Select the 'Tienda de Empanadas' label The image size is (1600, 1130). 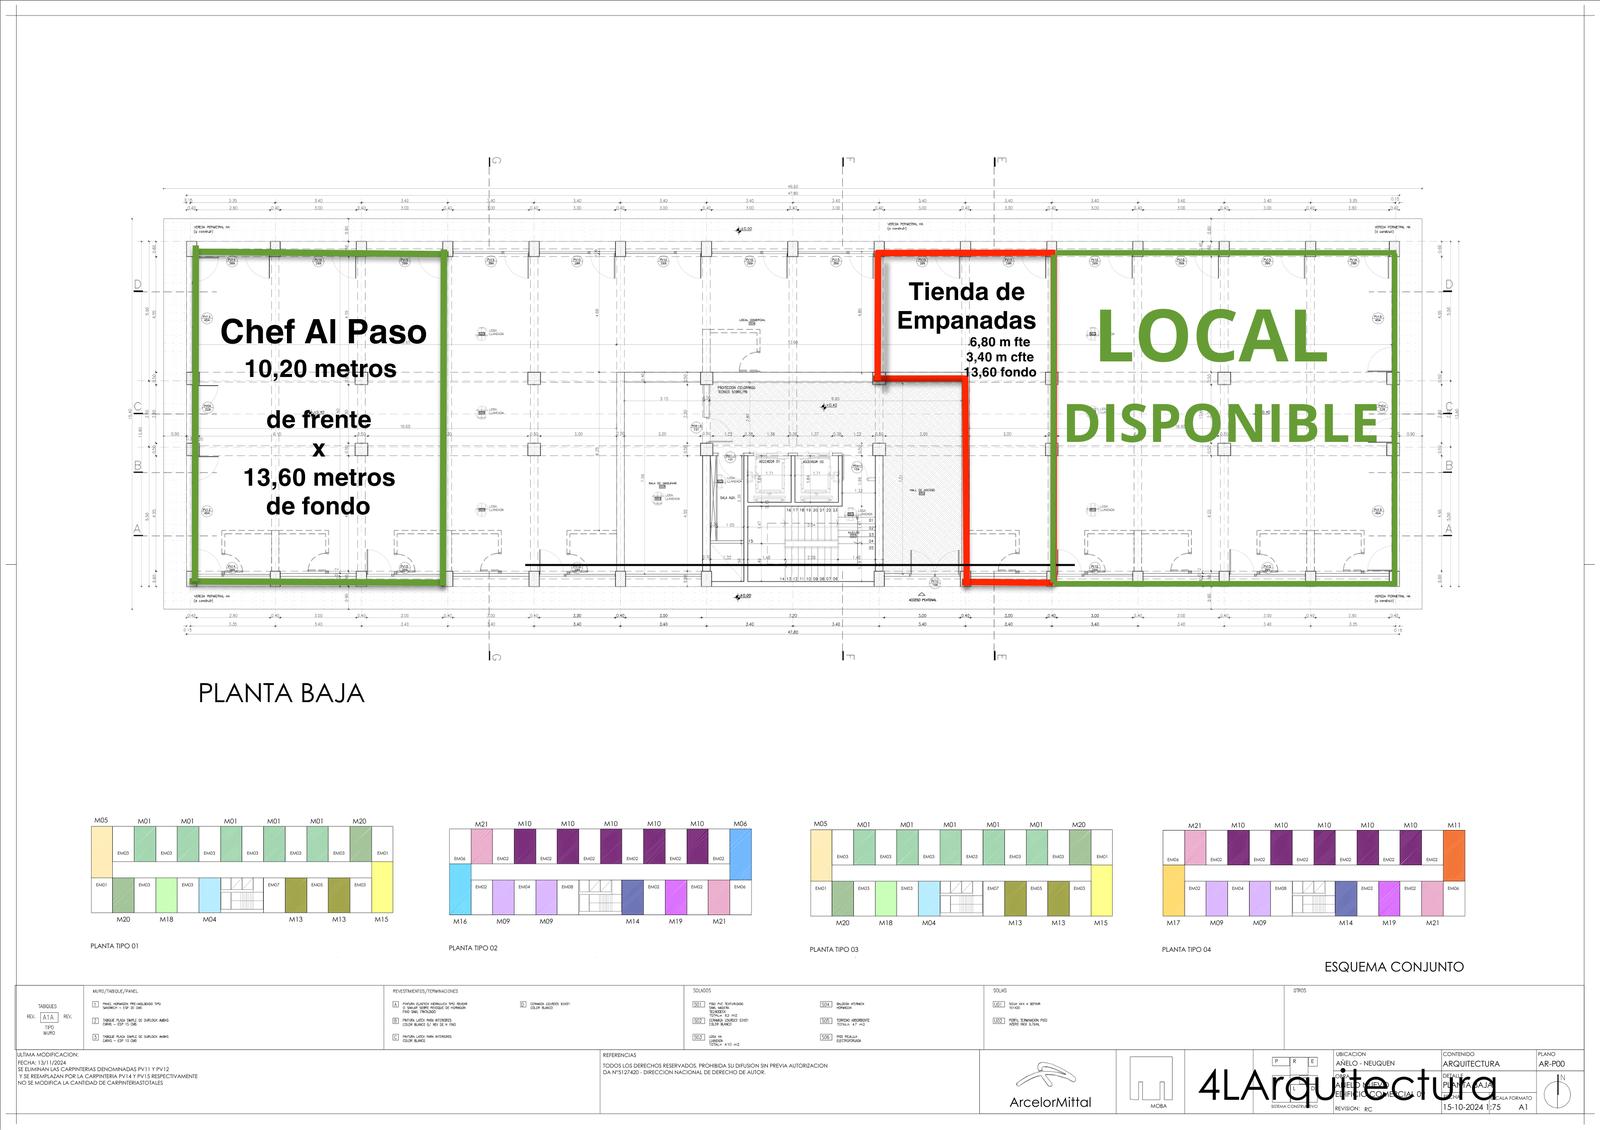[965, 306]
